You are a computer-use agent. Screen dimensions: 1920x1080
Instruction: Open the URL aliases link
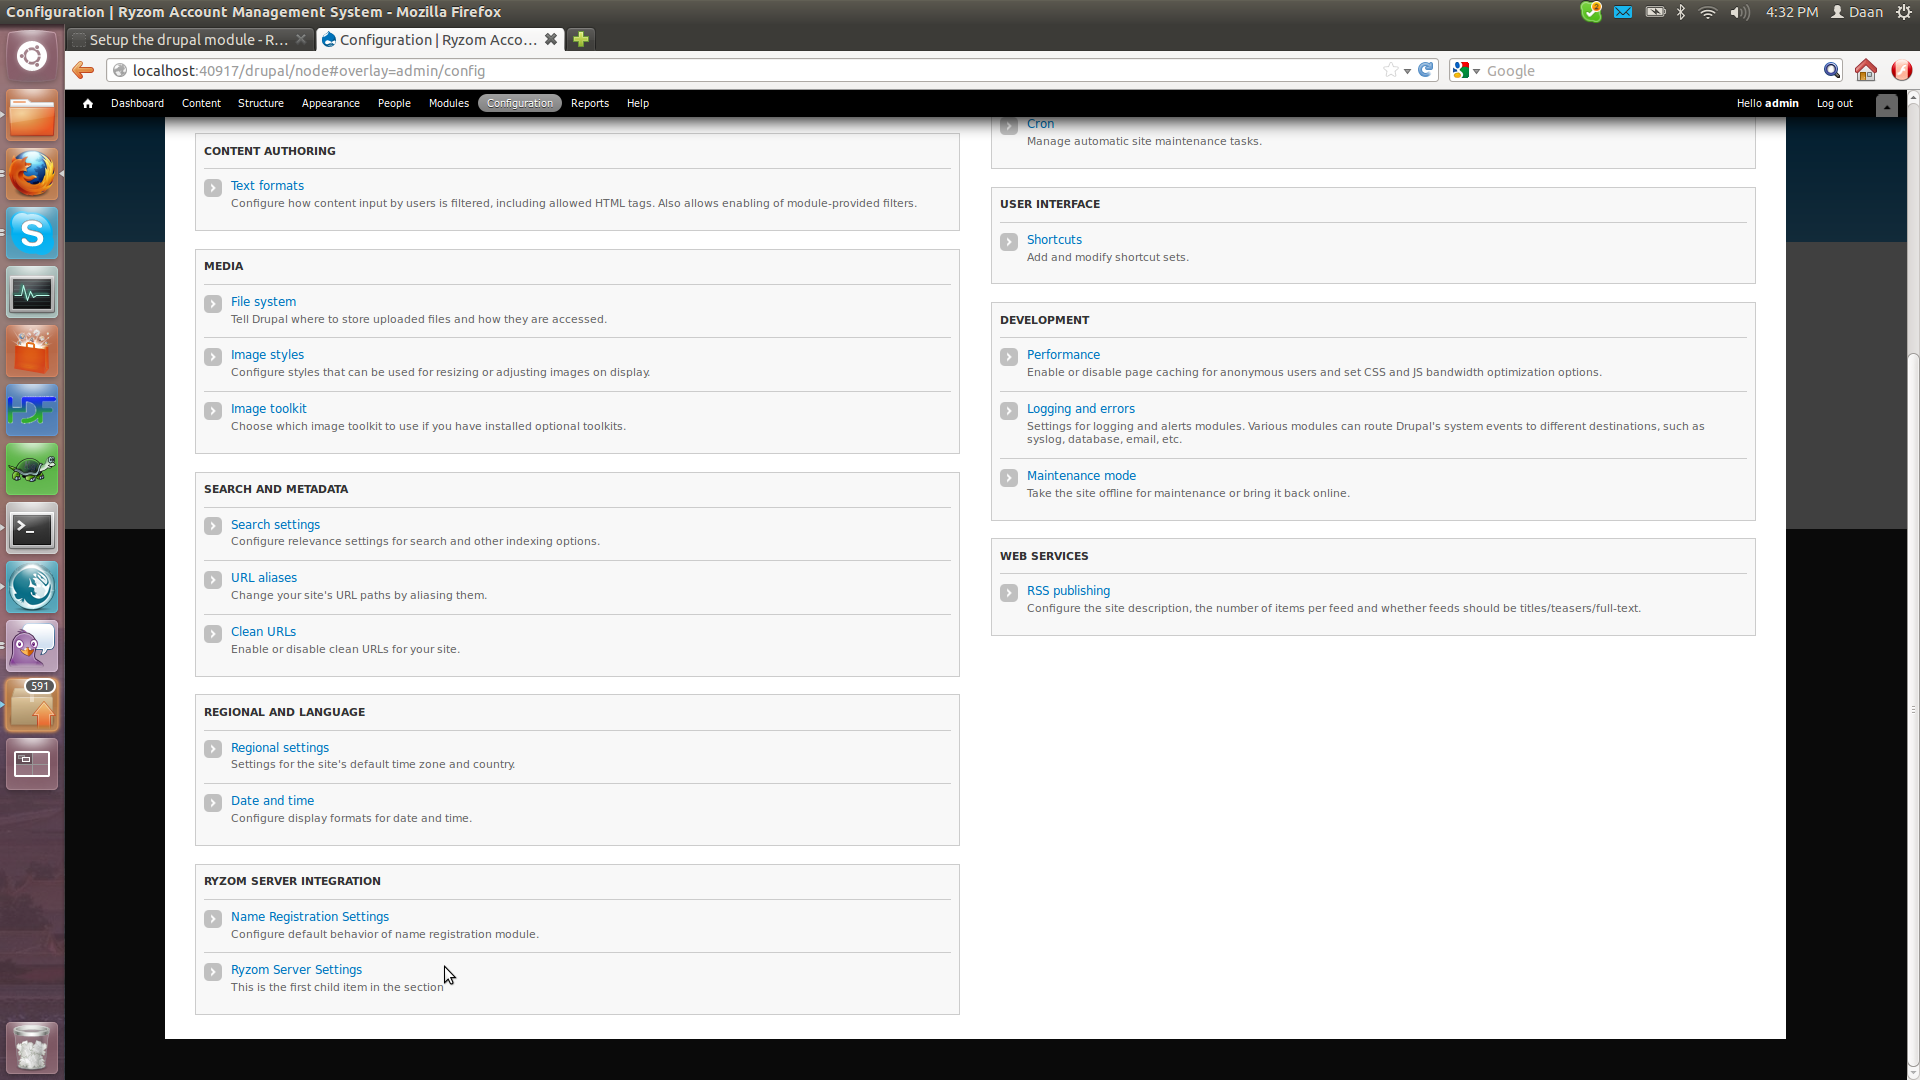pyautogui.click(x=263, y=577)
